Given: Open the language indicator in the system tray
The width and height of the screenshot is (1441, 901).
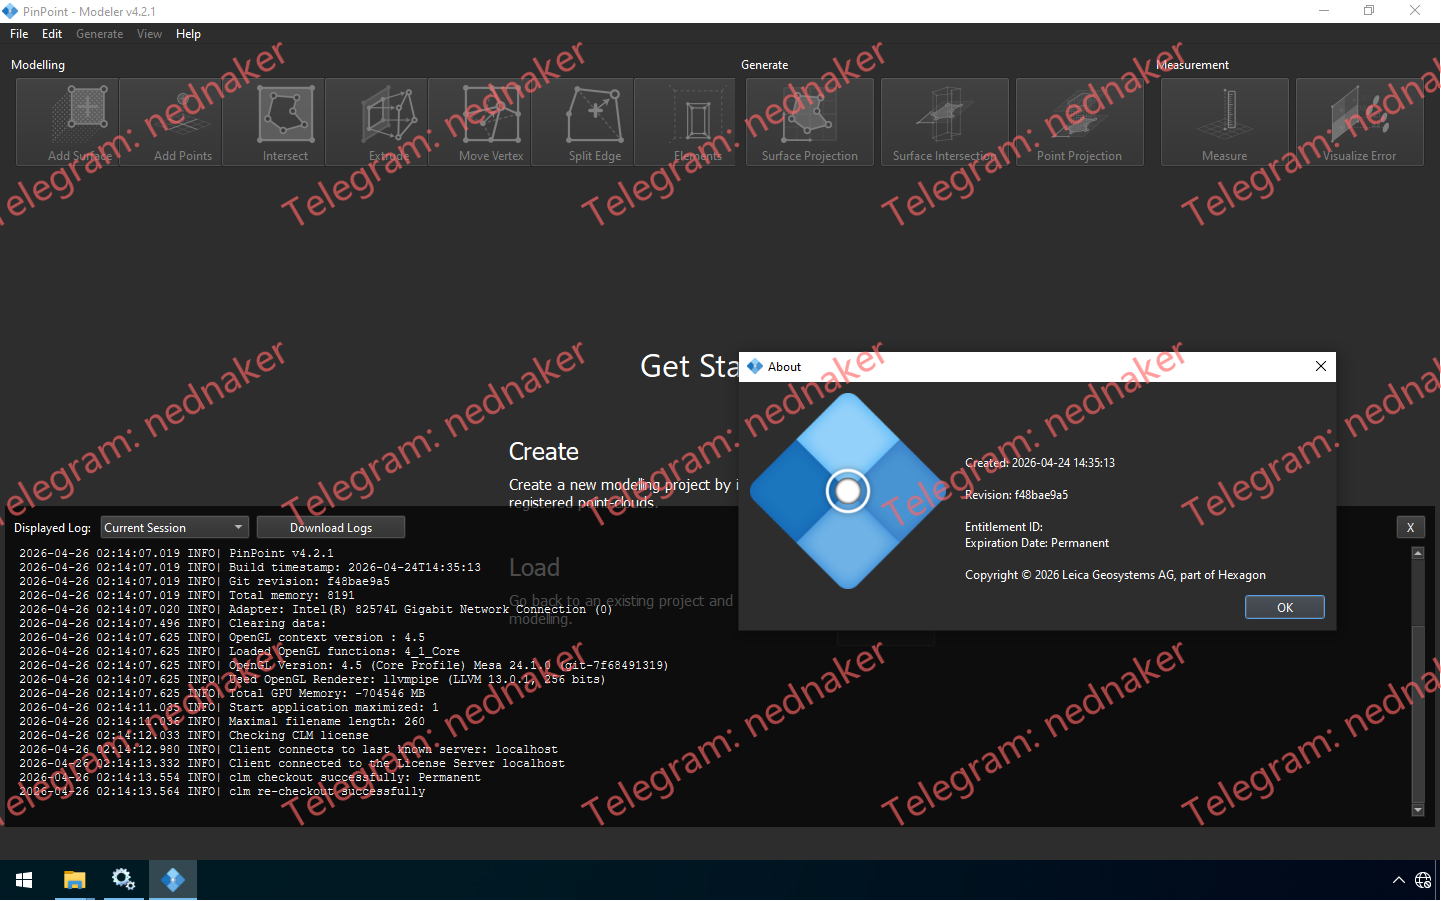Looking at the screenshot, I should point(1424,881).
